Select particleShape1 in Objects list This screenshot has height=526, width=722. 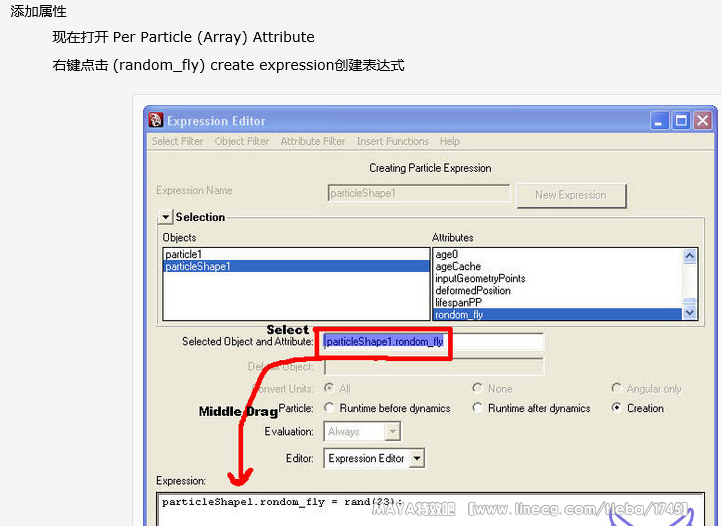[198, 267]
